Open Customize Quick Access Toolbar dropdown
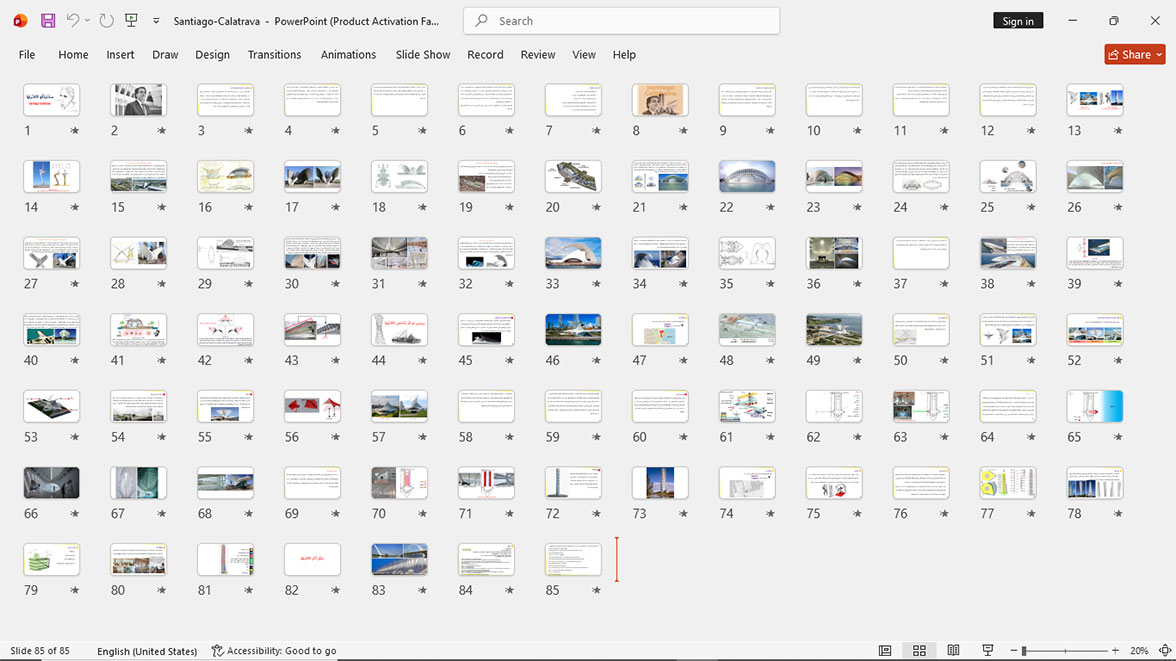This screenshot has height=661, width=1176. tap(156, 21)
